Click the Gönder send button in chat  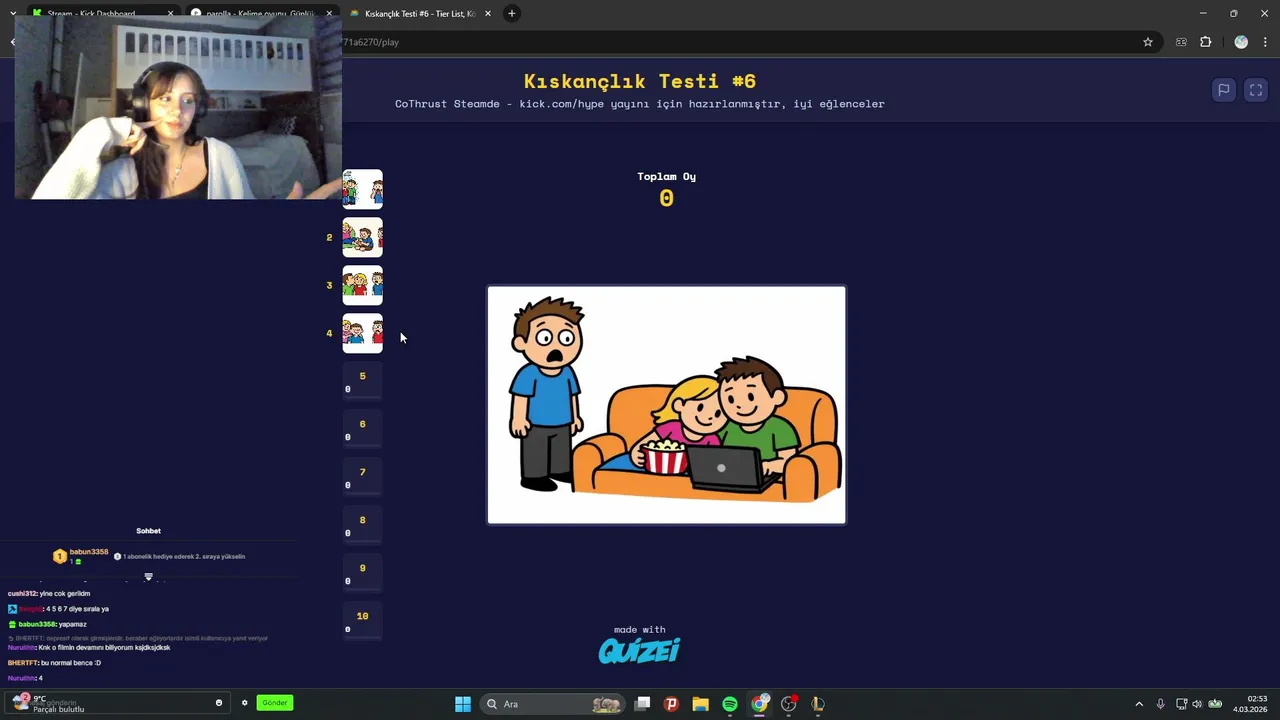point(275,703)
